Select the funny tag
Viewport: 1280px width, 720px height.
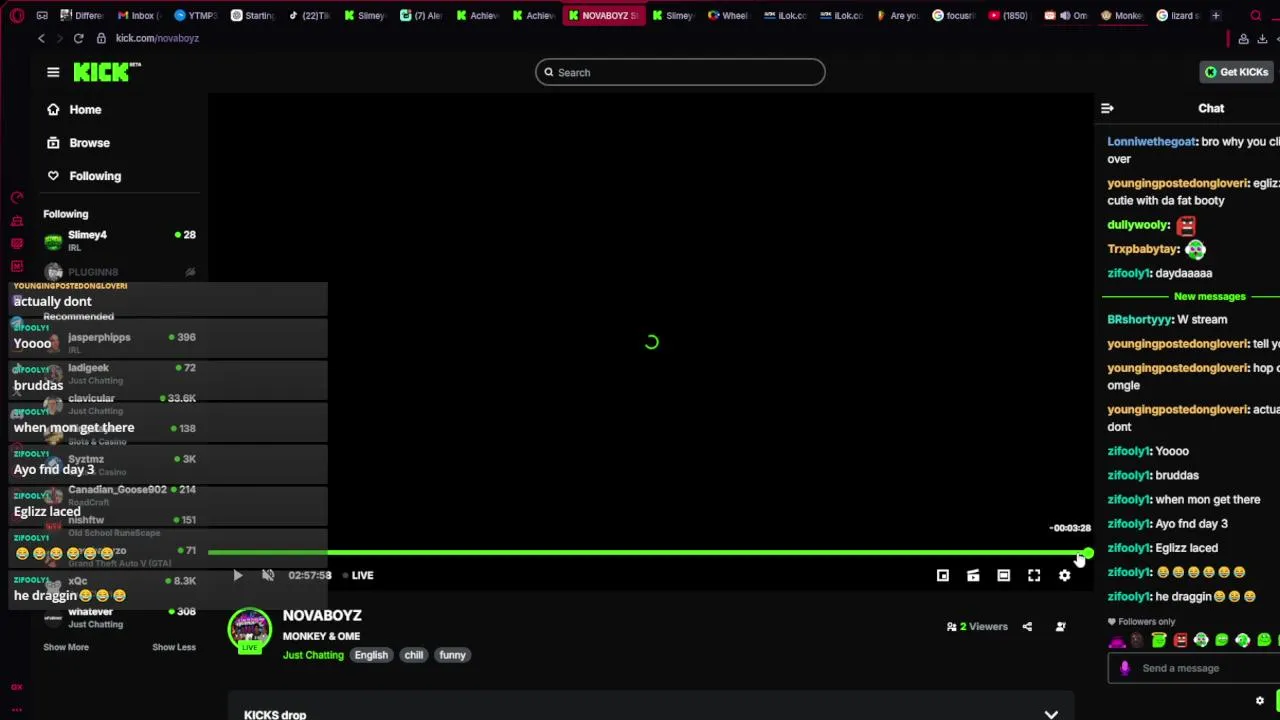tap(452, 655)
